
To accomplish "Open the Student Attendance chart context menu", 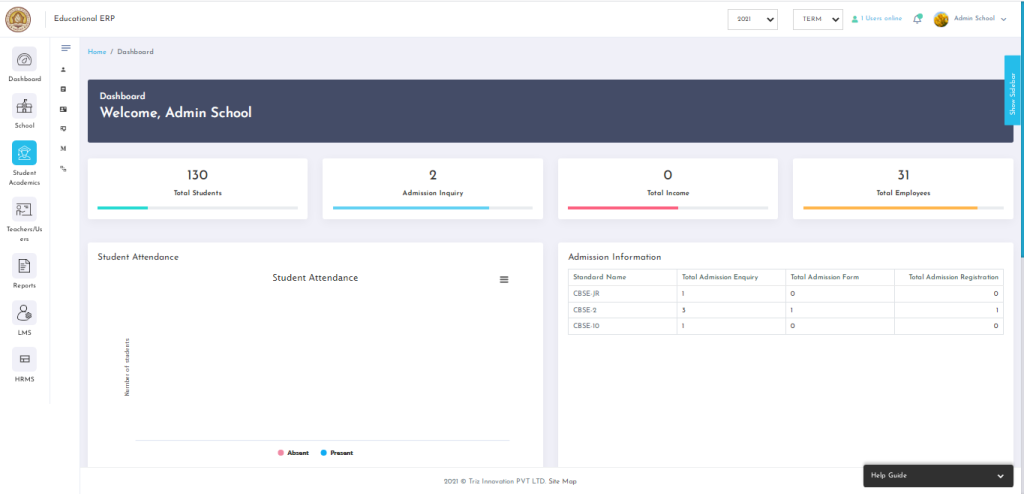I will (x=504, y=279).
